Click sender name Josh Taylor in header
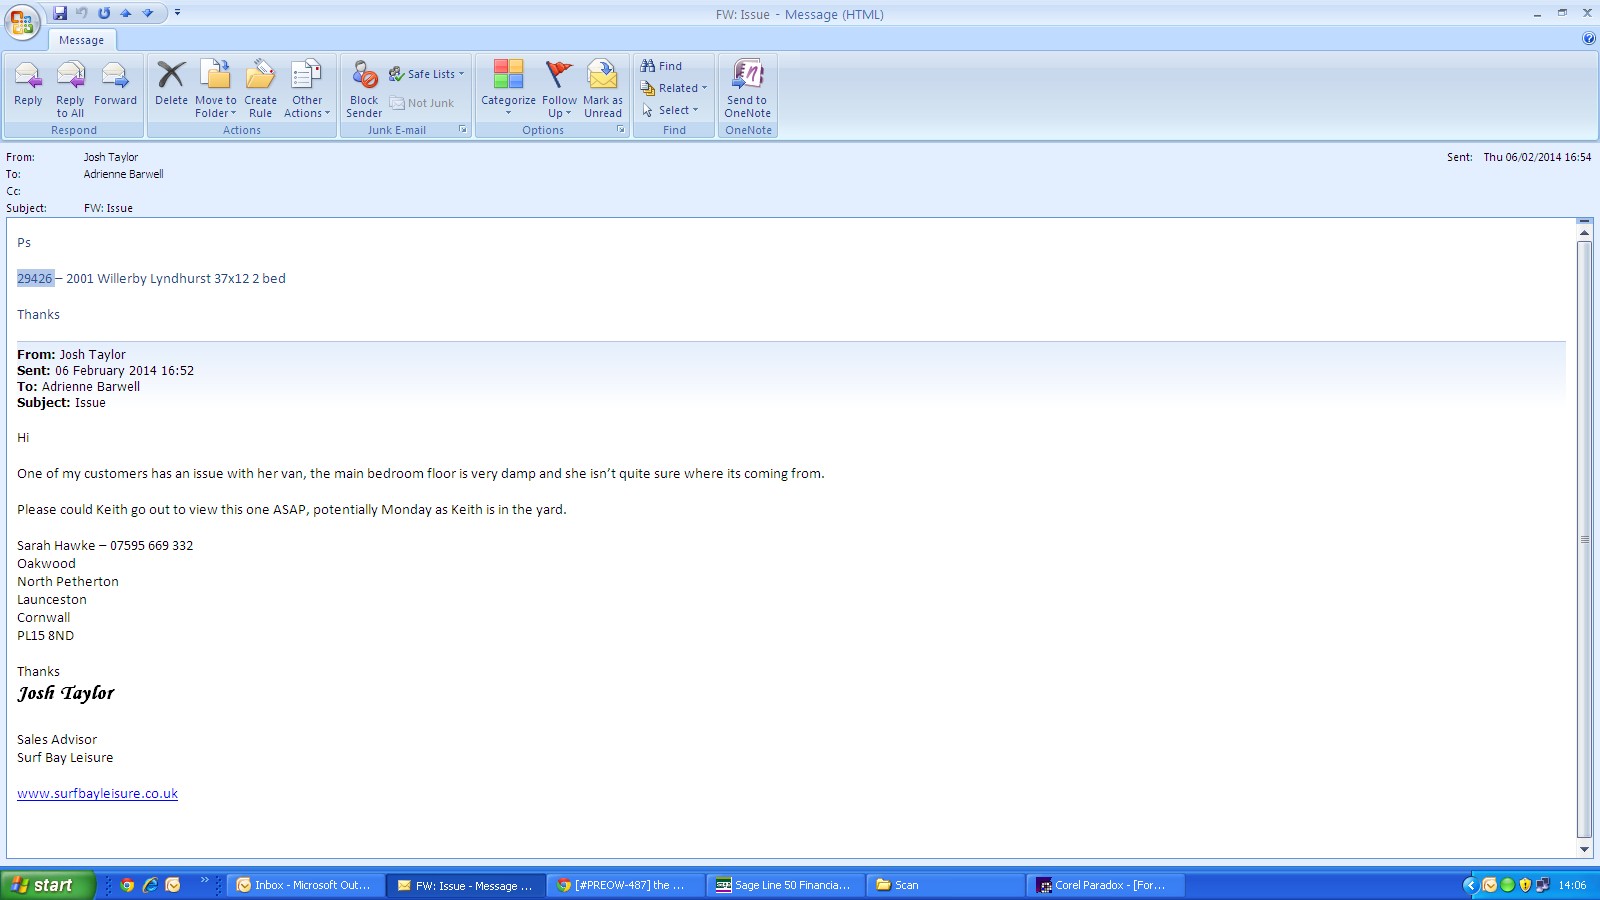Image resolution: width=1600 pixels, height=900 pixels. pyautogui.click(x=111, y=157)
